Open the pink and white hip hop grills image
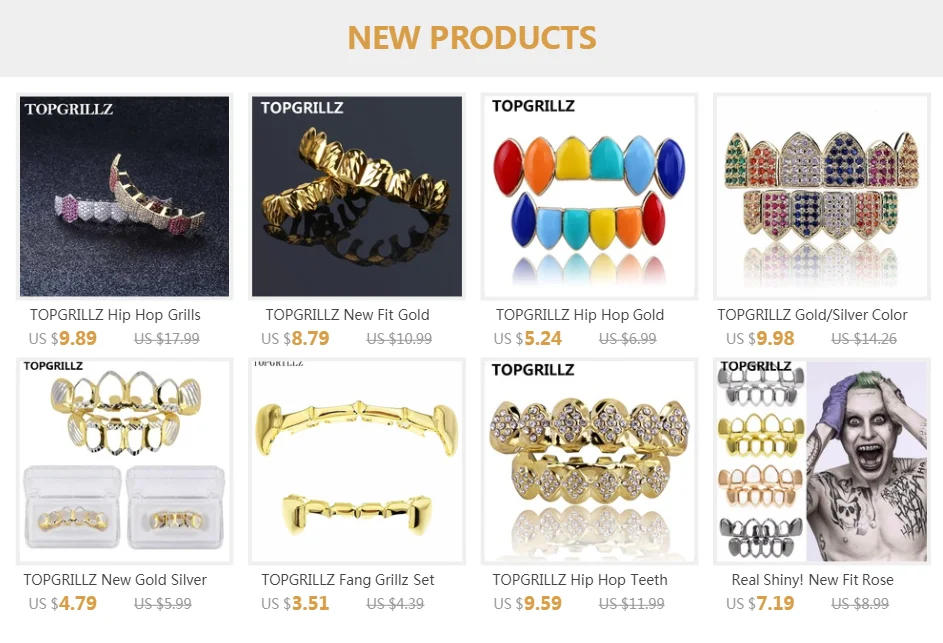This screenshot has height=643, width=943. (124, 196)
